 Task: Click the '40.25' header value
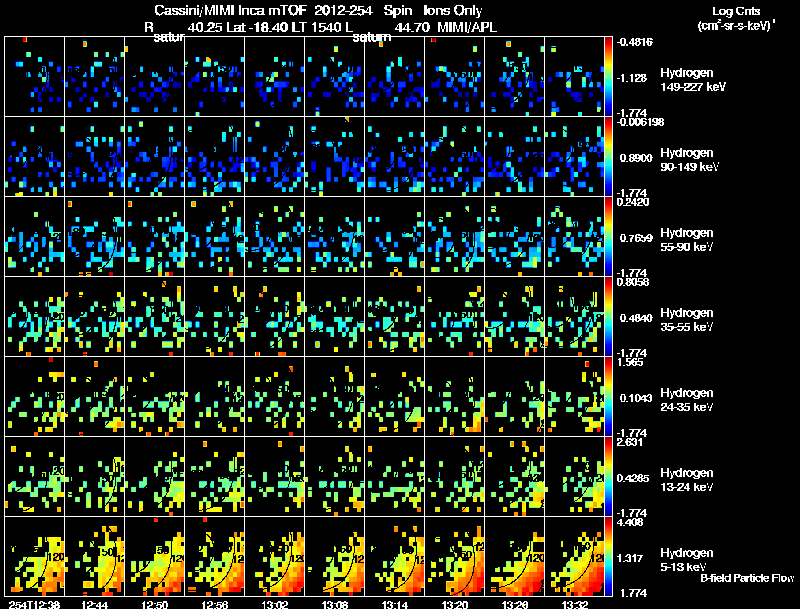pos(205,27)
